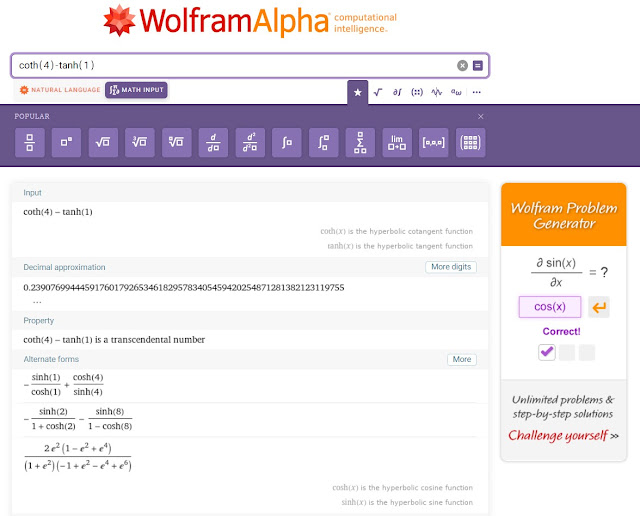The width and height of the screenshot is (640, 516).
Task: Insert a superscript power template
Action: (x=66, y=142)
